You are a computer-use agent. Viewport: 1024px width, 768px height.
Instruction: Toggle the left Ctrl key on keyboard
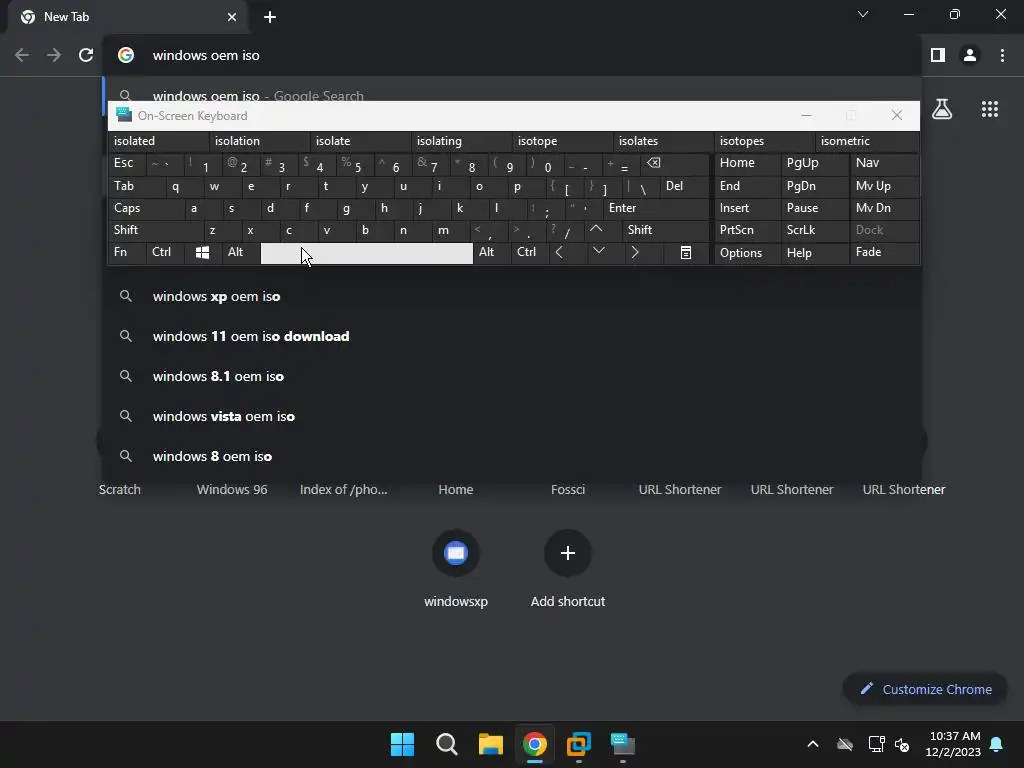click(165, 252)
